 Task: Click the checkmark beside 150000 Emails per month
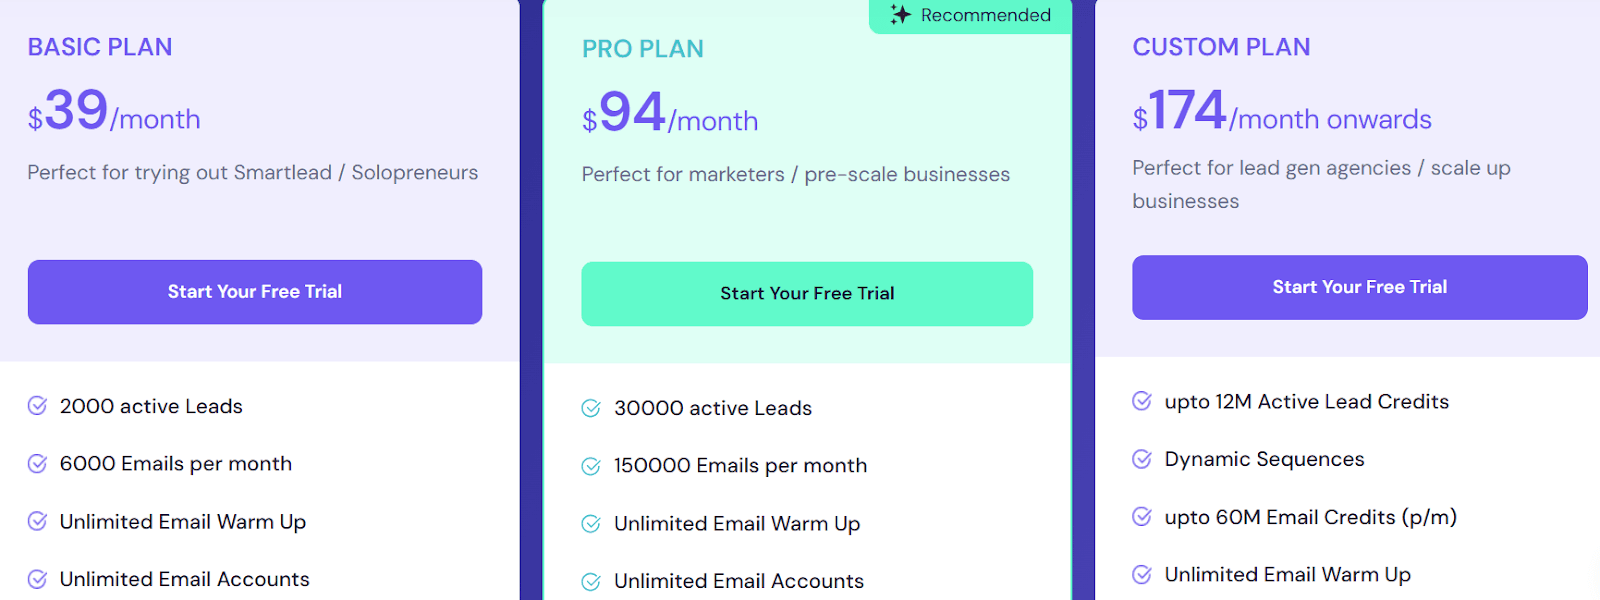tap(590, 465)
